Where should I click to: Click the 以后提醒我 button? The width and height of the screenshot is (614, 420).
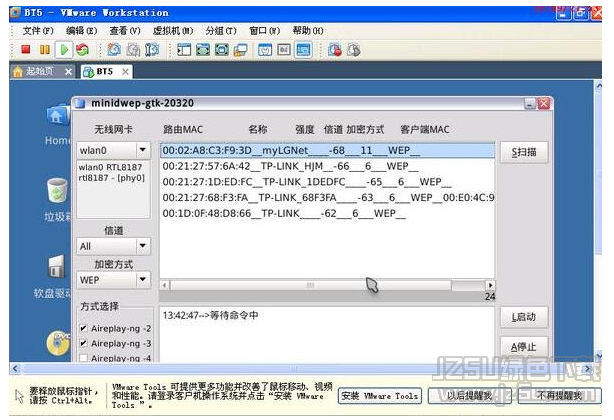tap(469, 396)
